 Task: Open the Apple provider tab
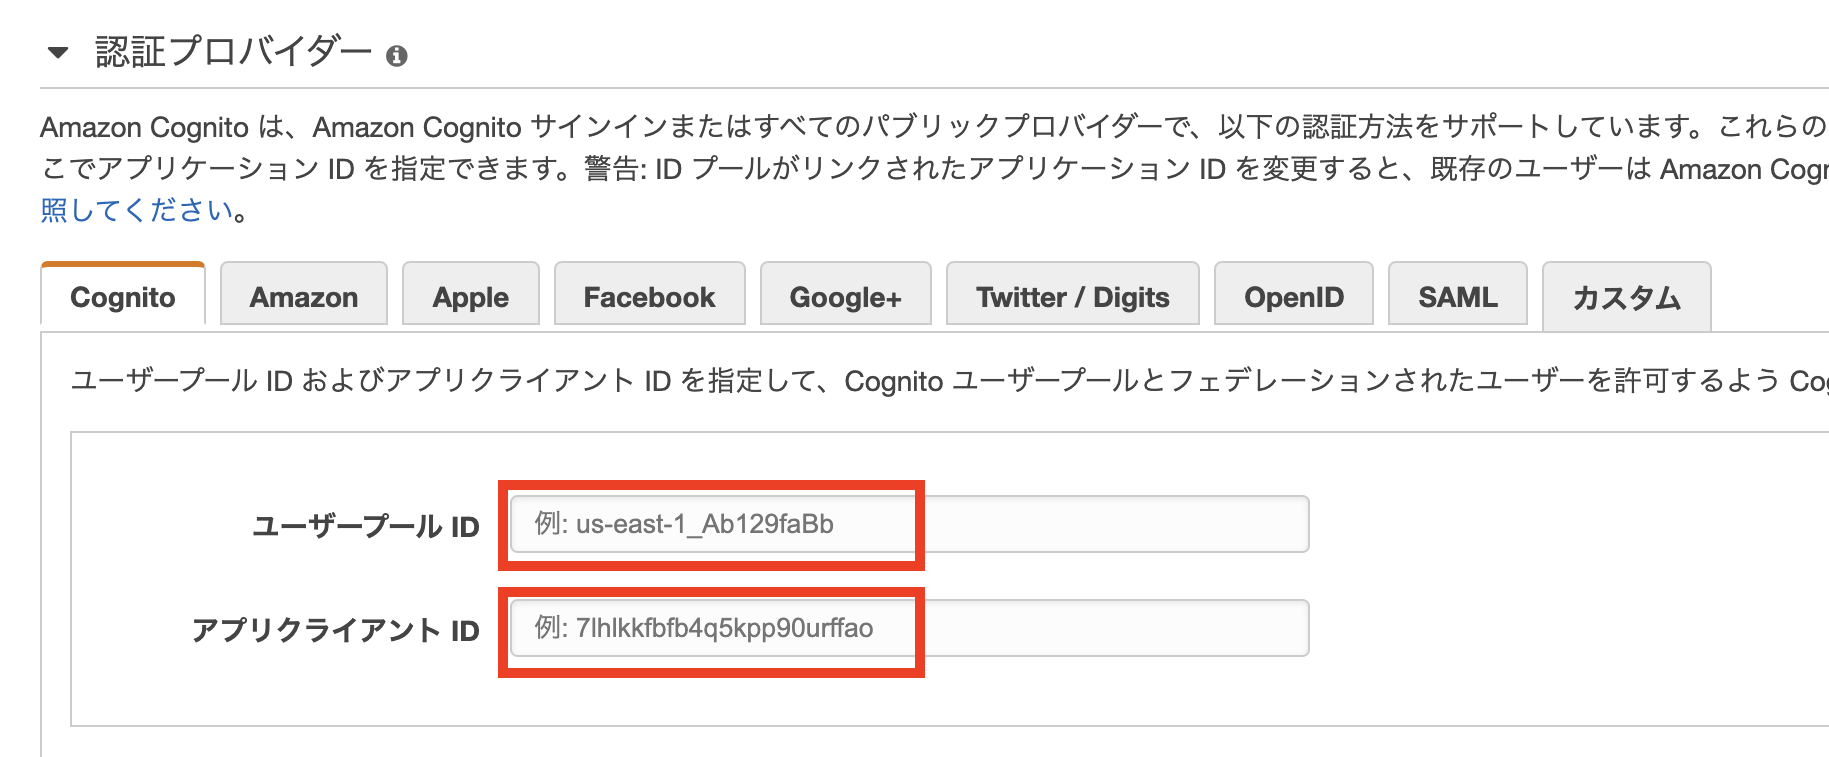[x=471, y=297]
